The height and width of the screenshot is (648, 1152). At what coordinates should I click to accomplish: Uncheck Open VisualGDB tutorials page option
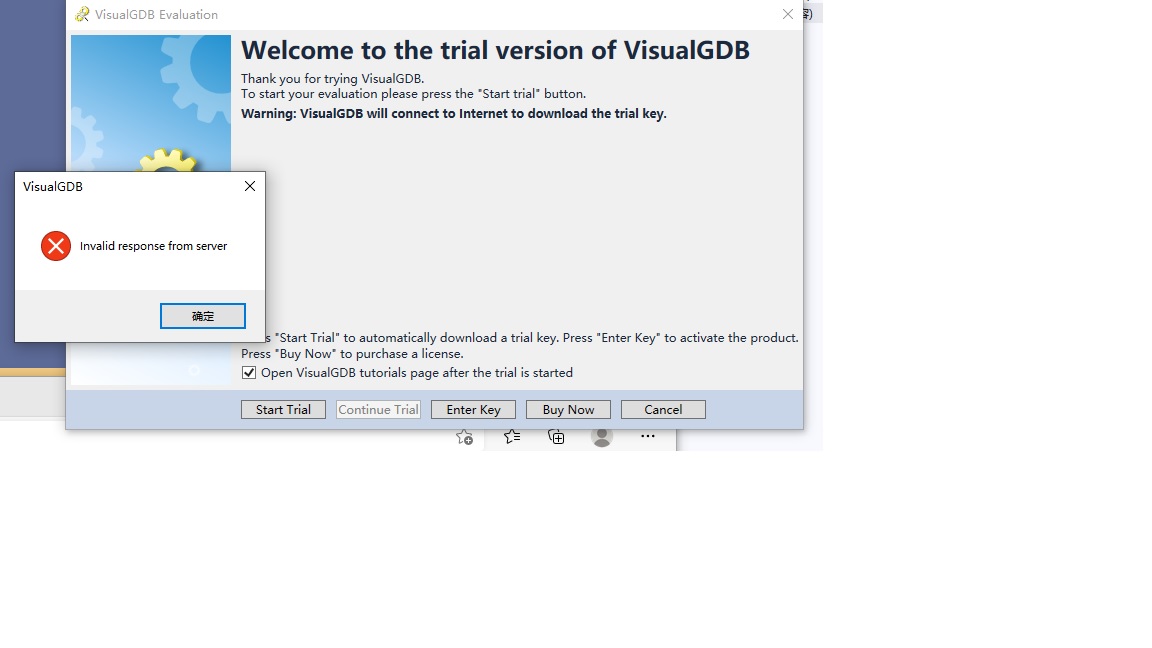coord(249,372)
